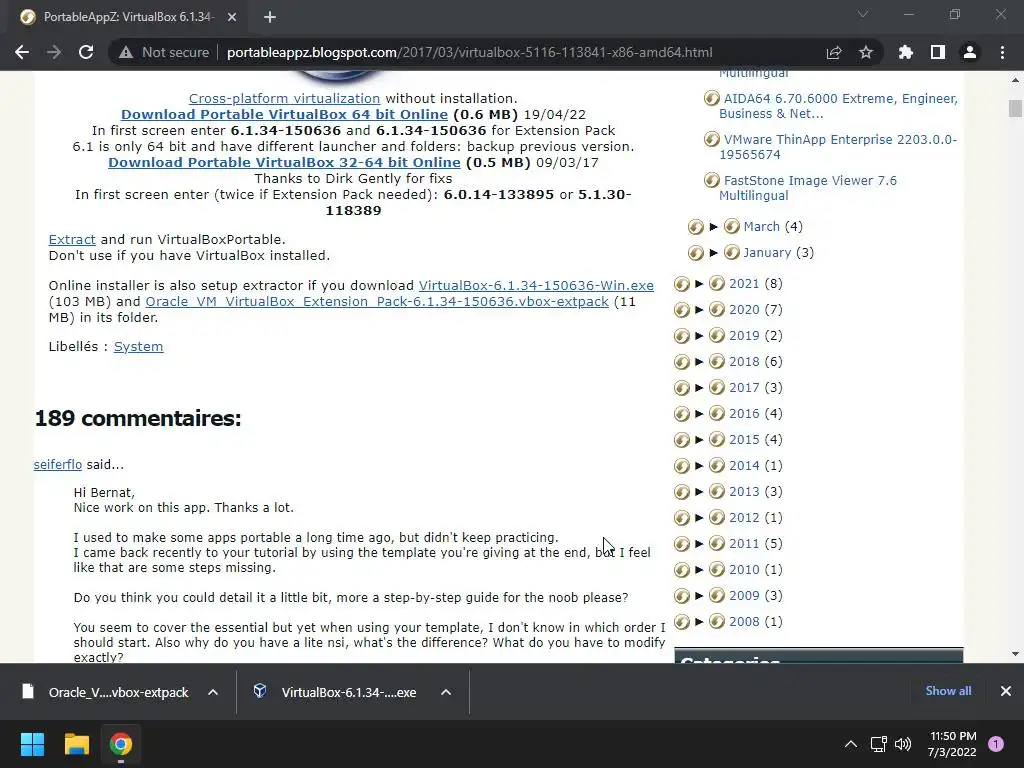Image resolution: width=1024 pixels, height=768 pixels.
Task: Reload the current page
Action: 86,52
